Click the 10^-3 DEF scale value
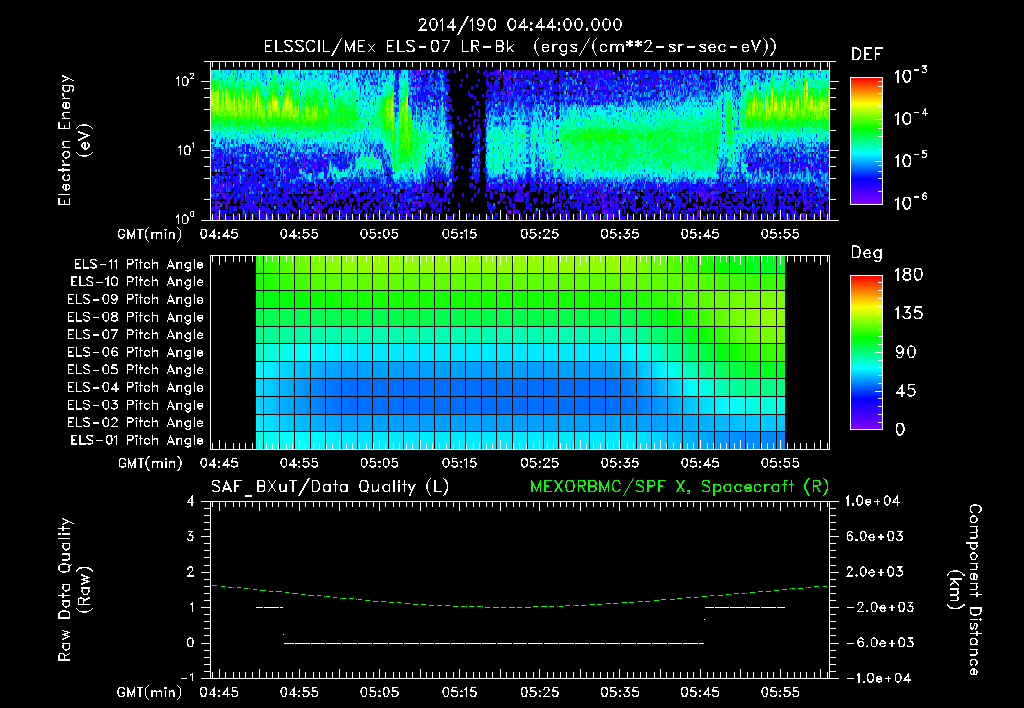 910,75
